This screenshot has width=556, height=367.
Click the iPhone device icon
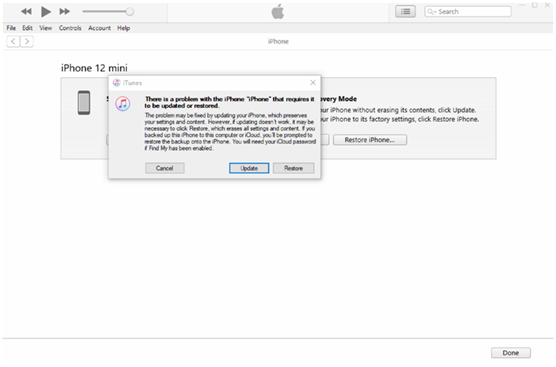84,103
